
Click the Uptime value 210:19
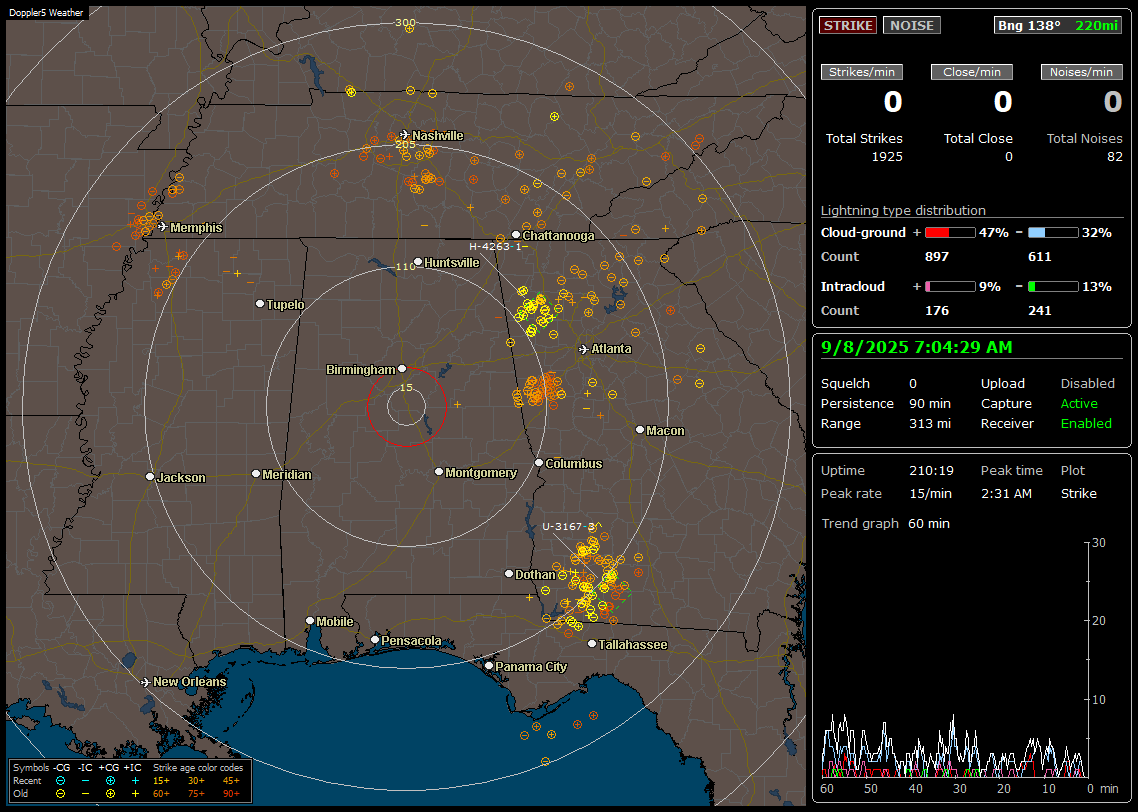[931, 471]
